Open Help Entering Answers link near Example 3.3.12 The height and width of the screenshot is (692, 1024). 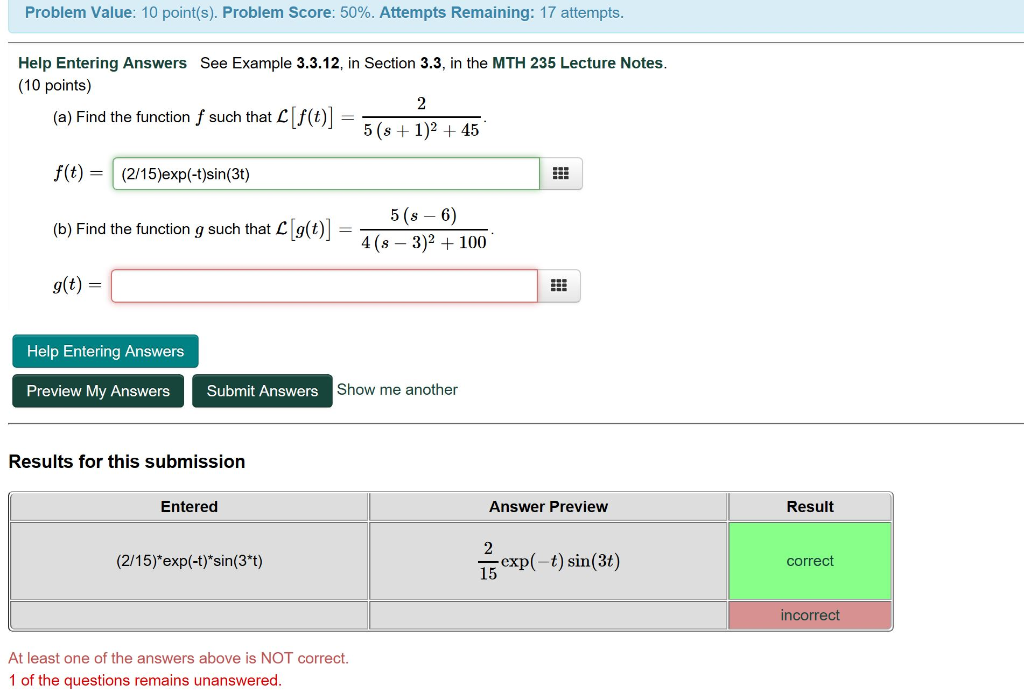point(102,62)
